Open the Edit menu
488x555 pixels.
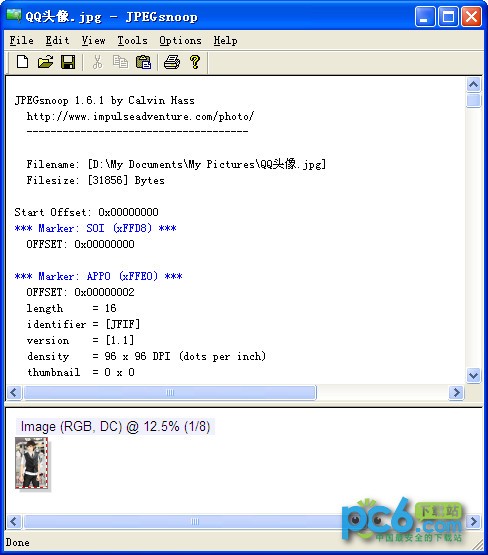point(57,40)
